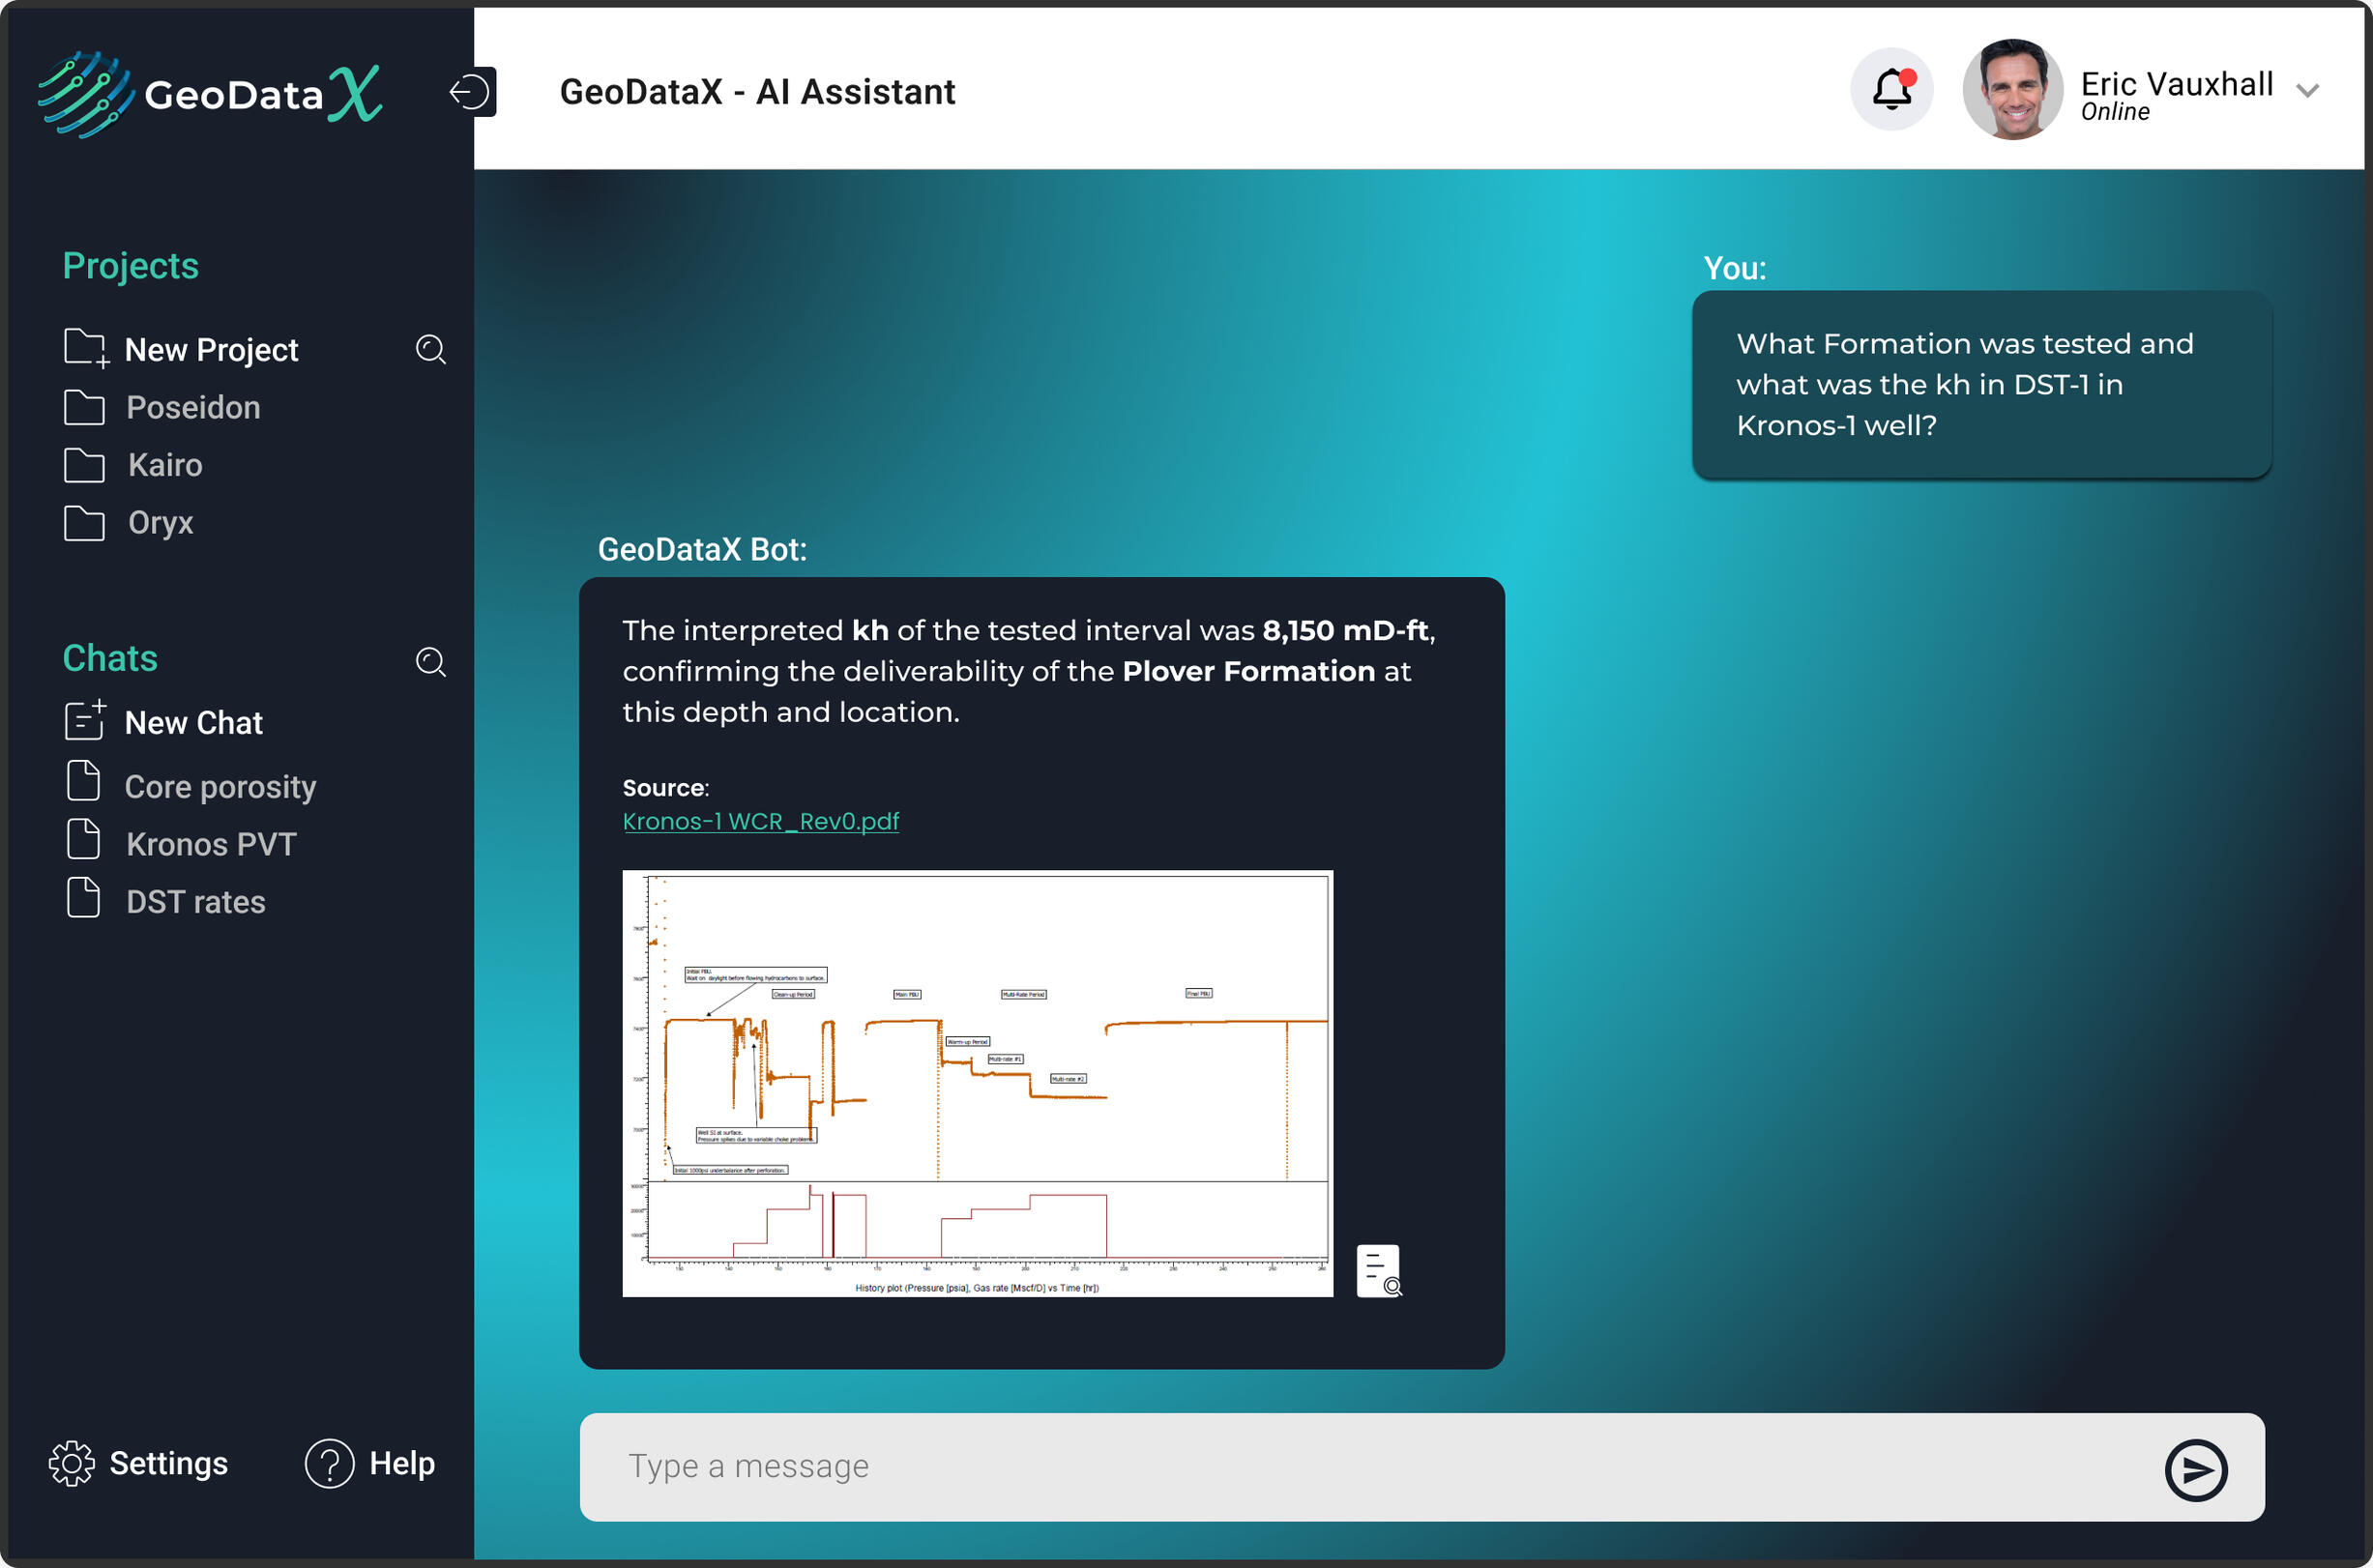2373x1568 pixels.
Task: Send message with arrow button
Action: tap(2194, 1469)
